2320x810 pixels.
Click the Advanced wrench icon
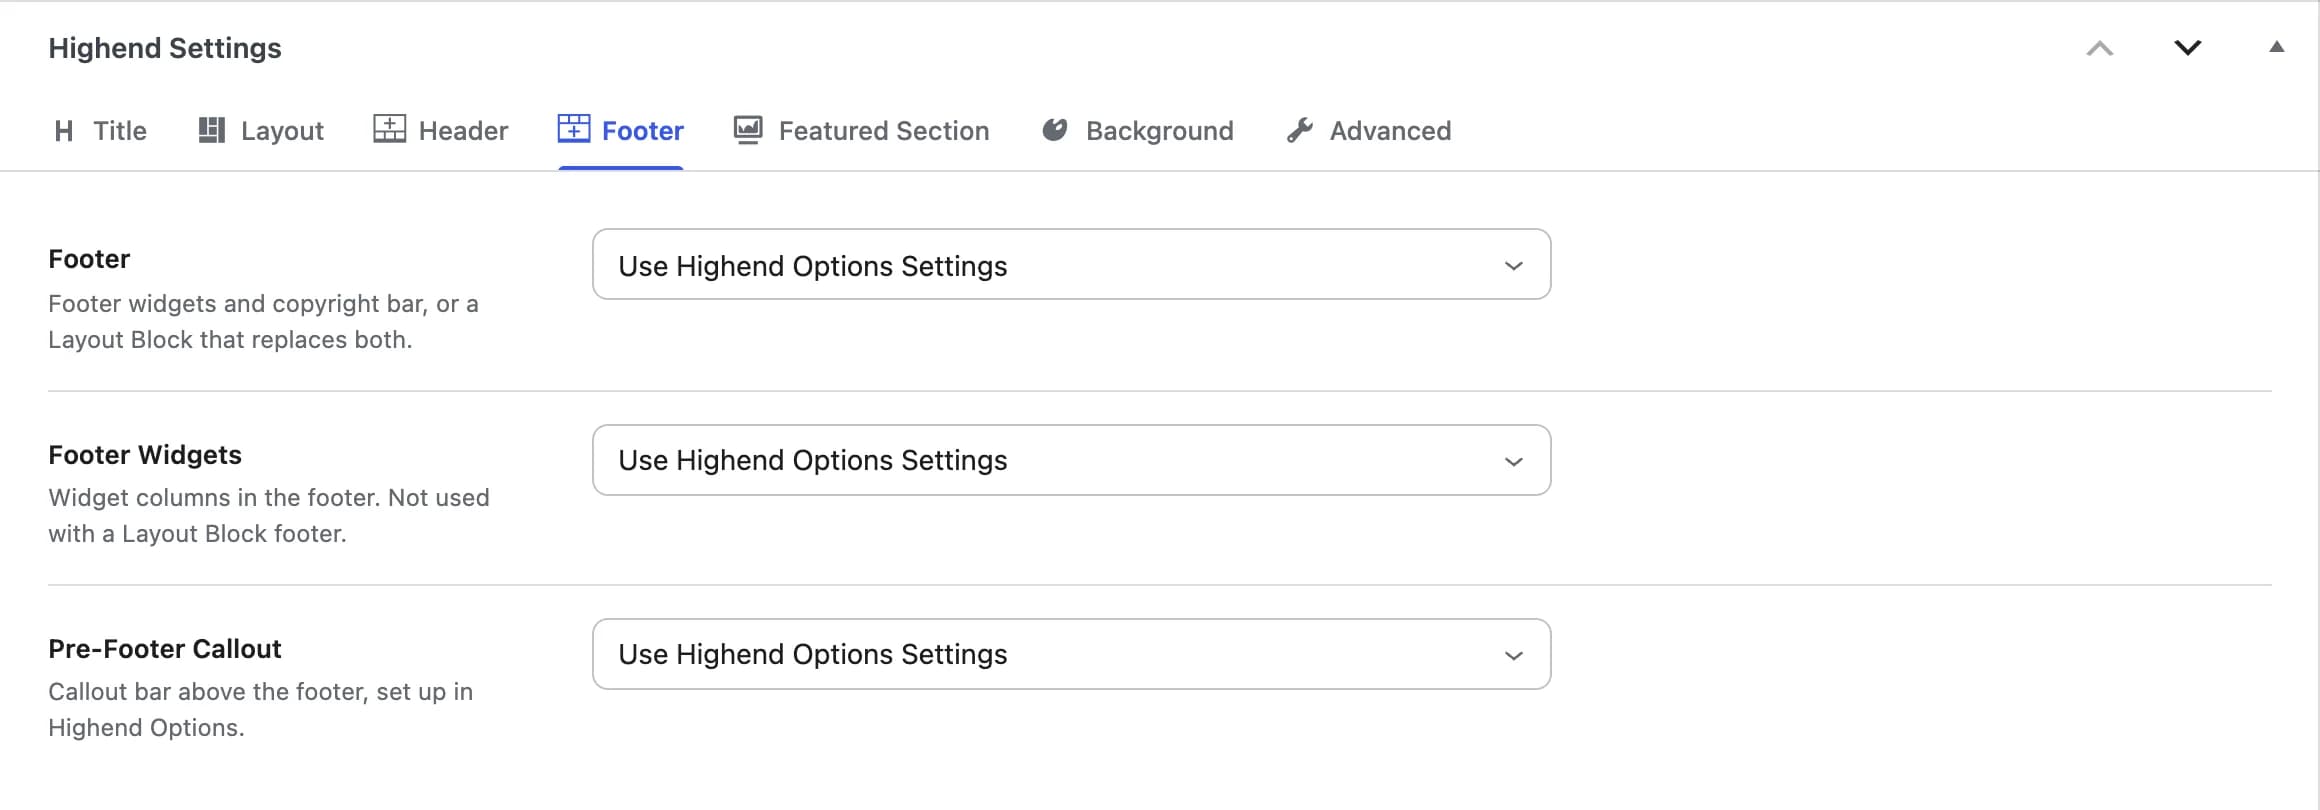(x=1299, y=130)
